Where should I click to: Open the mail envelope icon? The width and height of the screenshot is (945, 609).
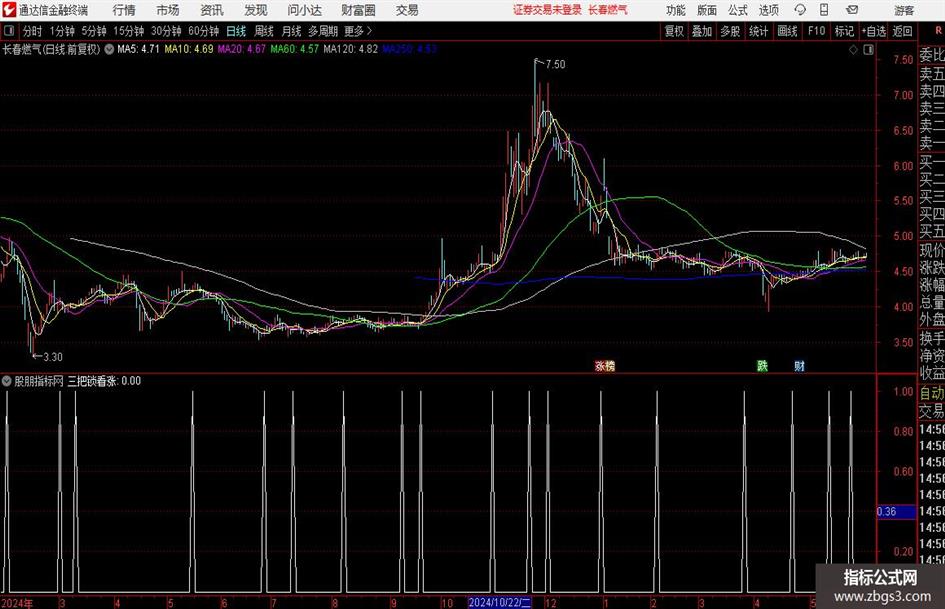click(852, 10)
